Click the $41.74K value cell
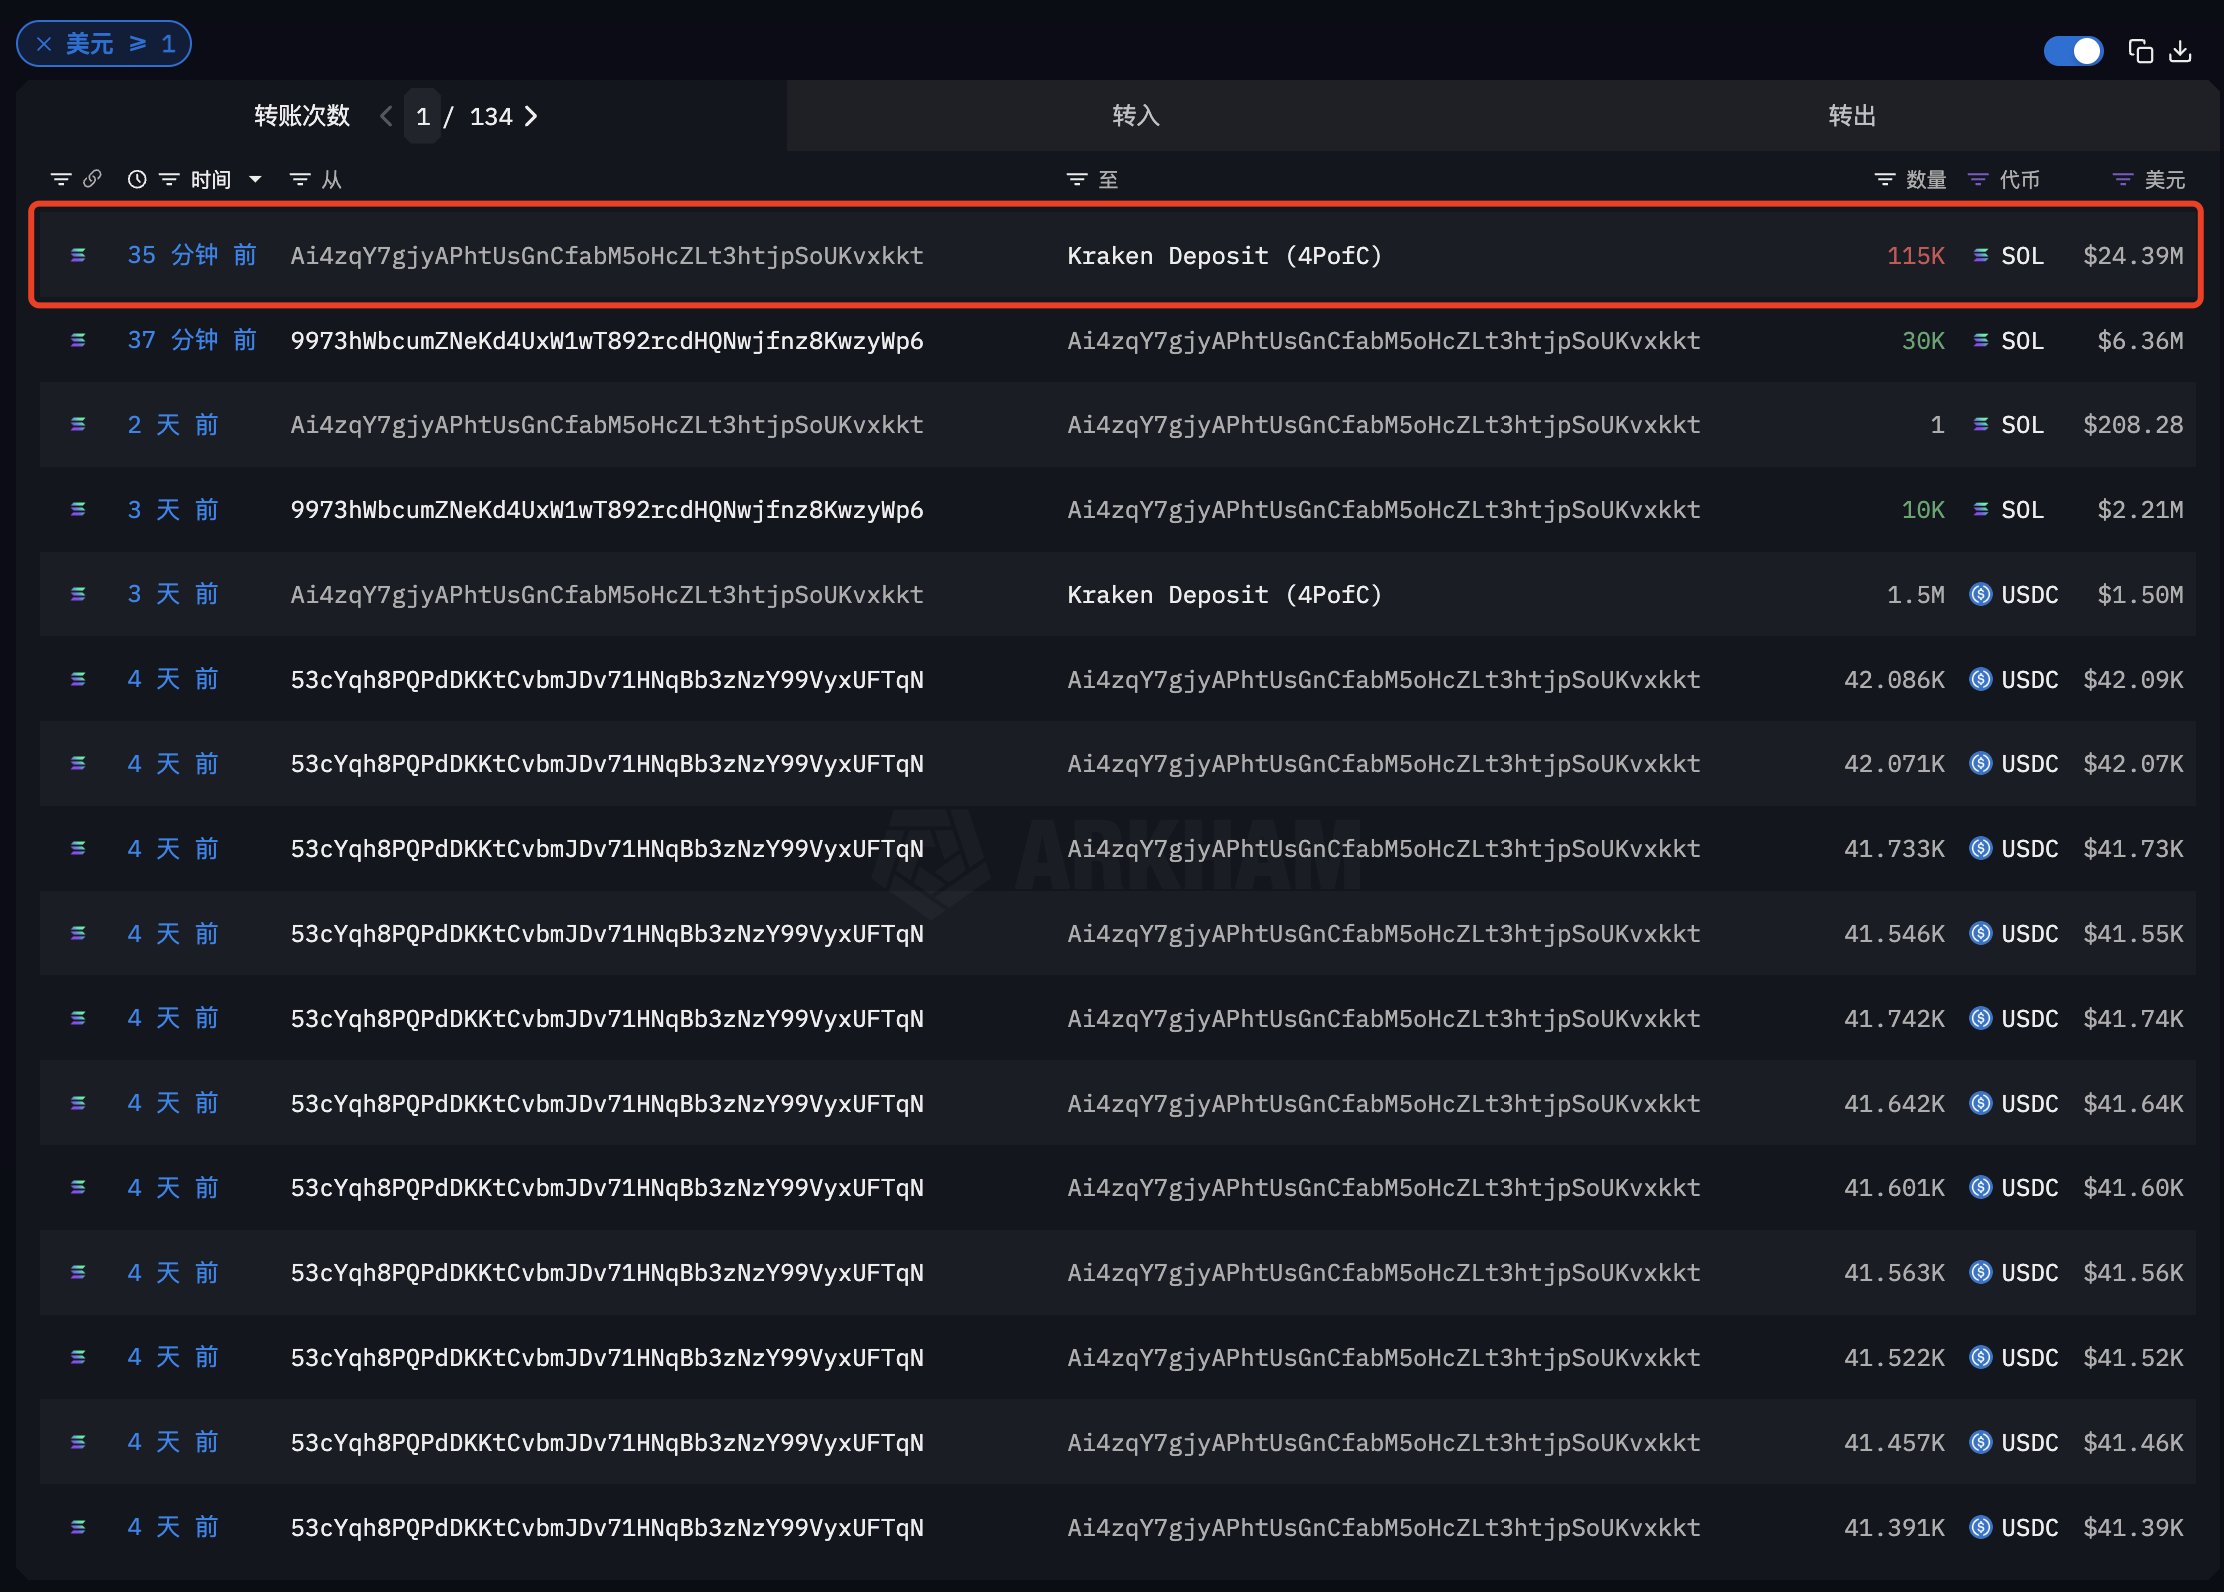 [2133, 1019]
